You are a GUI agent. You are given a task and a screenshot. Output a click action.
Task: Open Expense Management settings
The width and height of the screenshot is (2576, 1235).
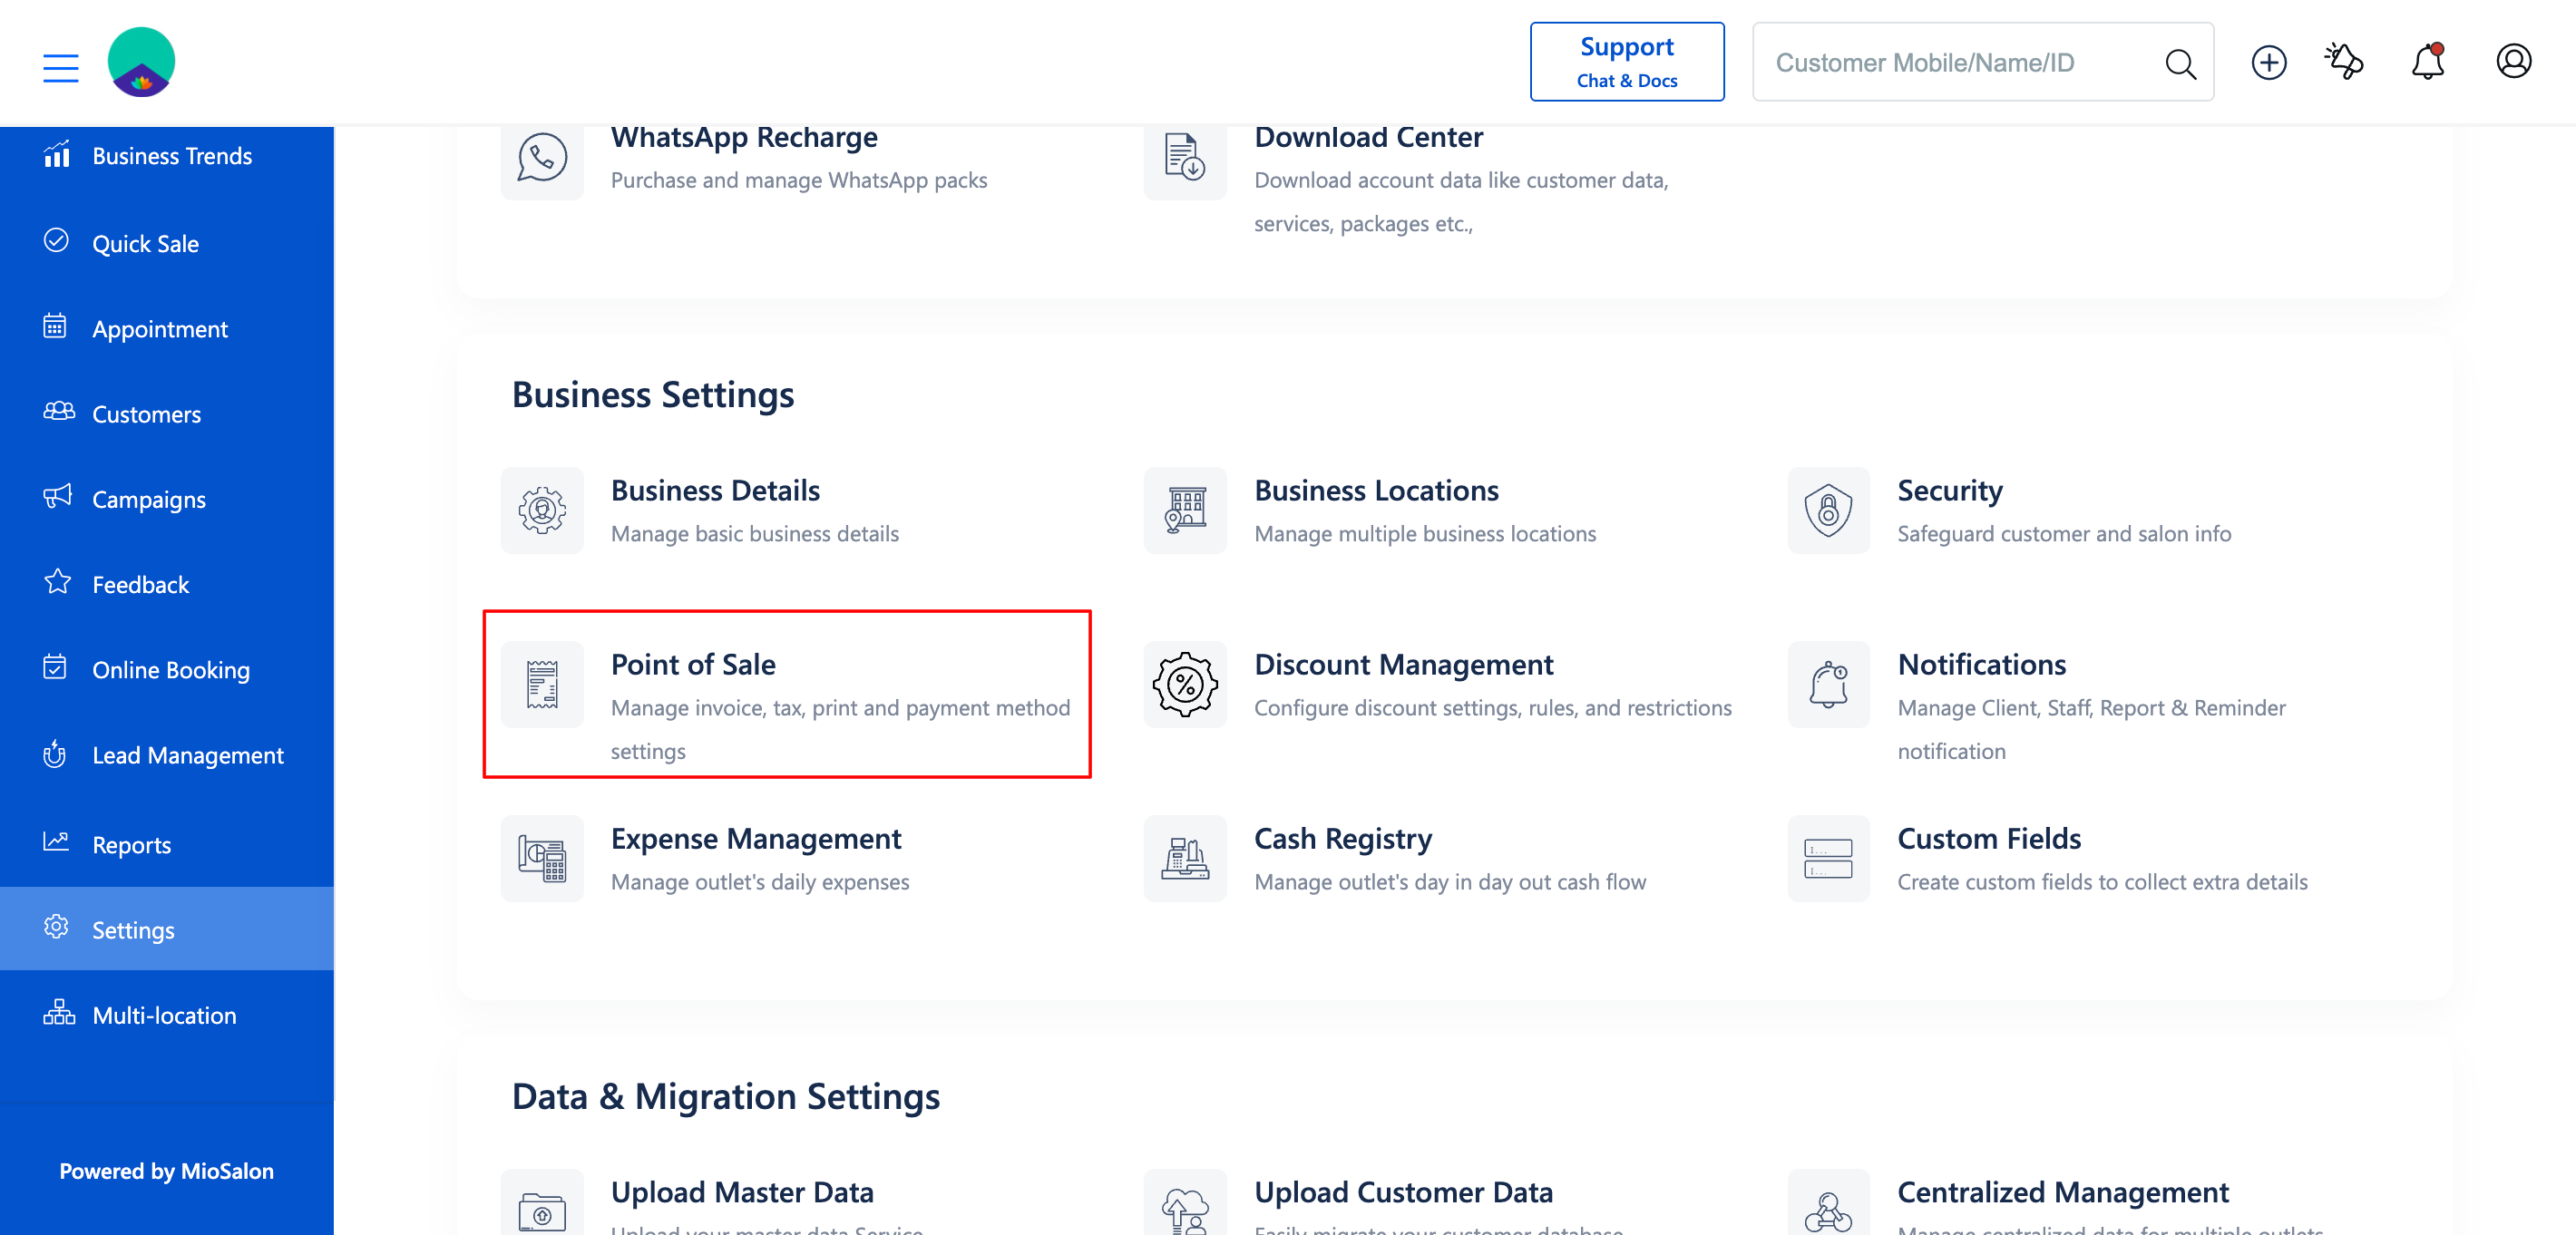coord(756,838)
